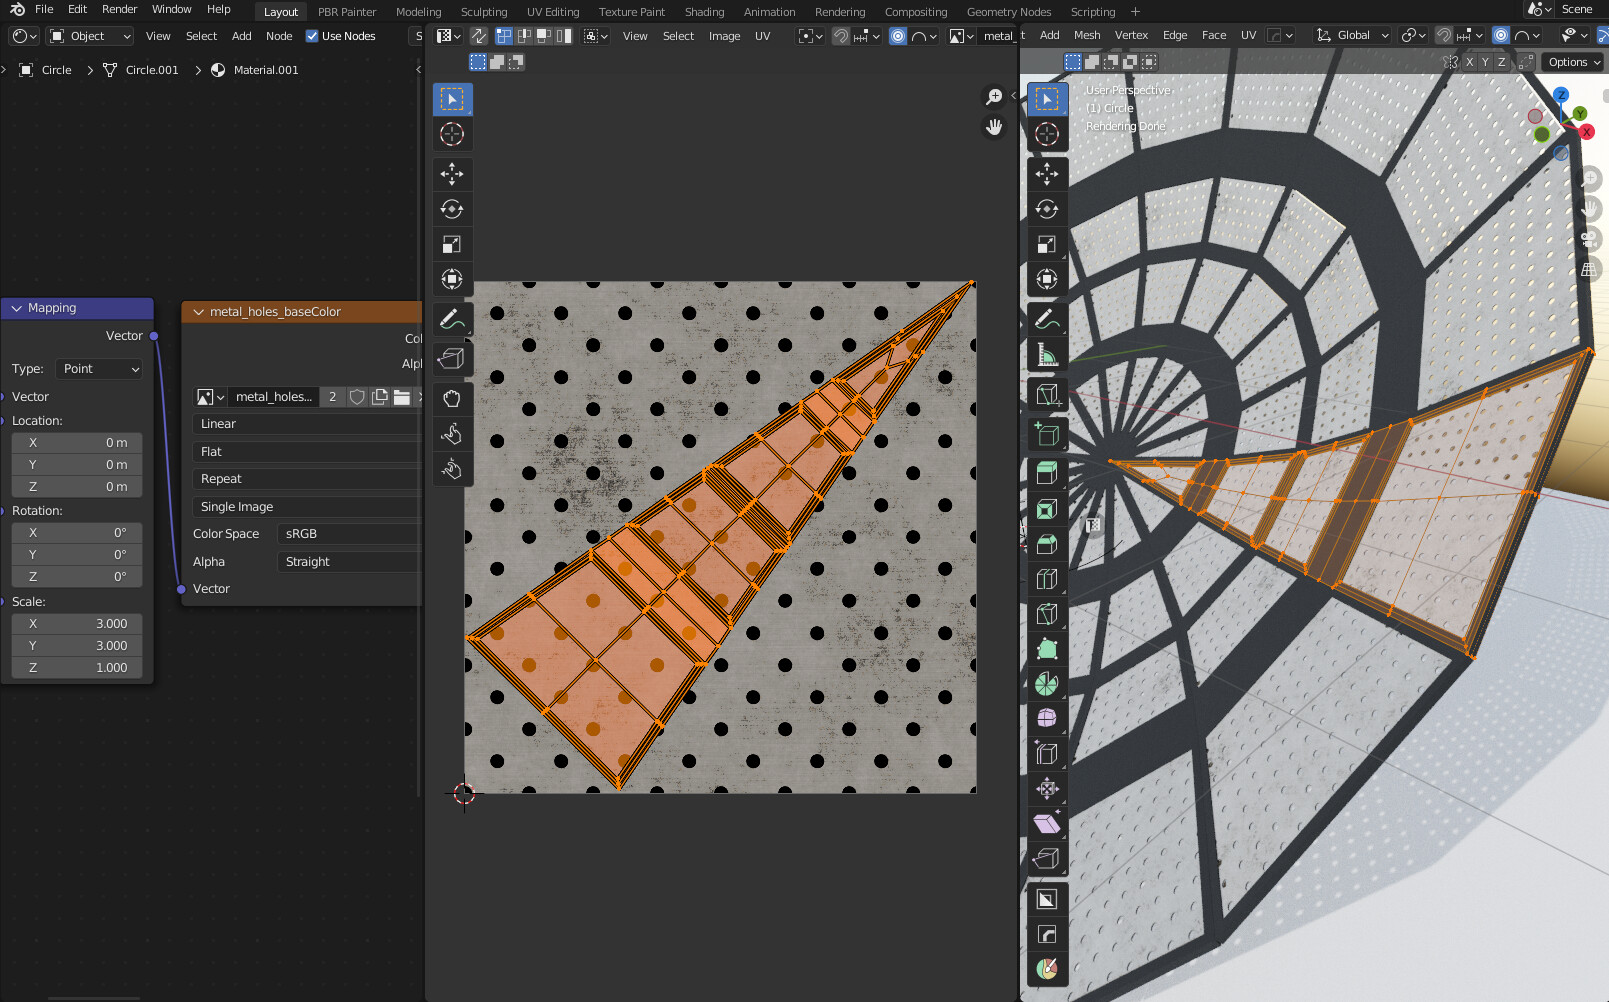Select the Add Cube tool
The width and height of the screenshot is (1609, 1002).
point(1047,434)
